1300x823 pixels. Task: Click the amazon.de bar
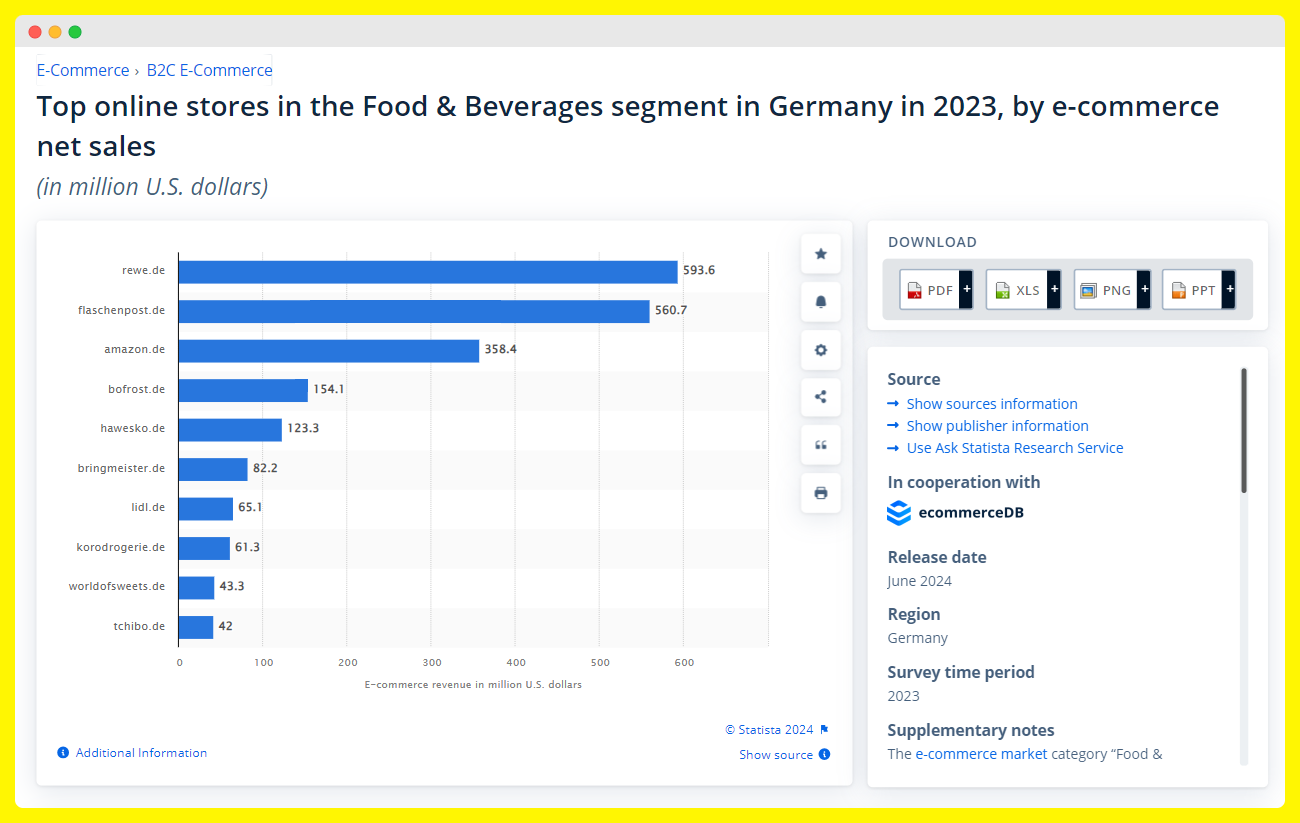(x=329, y=350)
